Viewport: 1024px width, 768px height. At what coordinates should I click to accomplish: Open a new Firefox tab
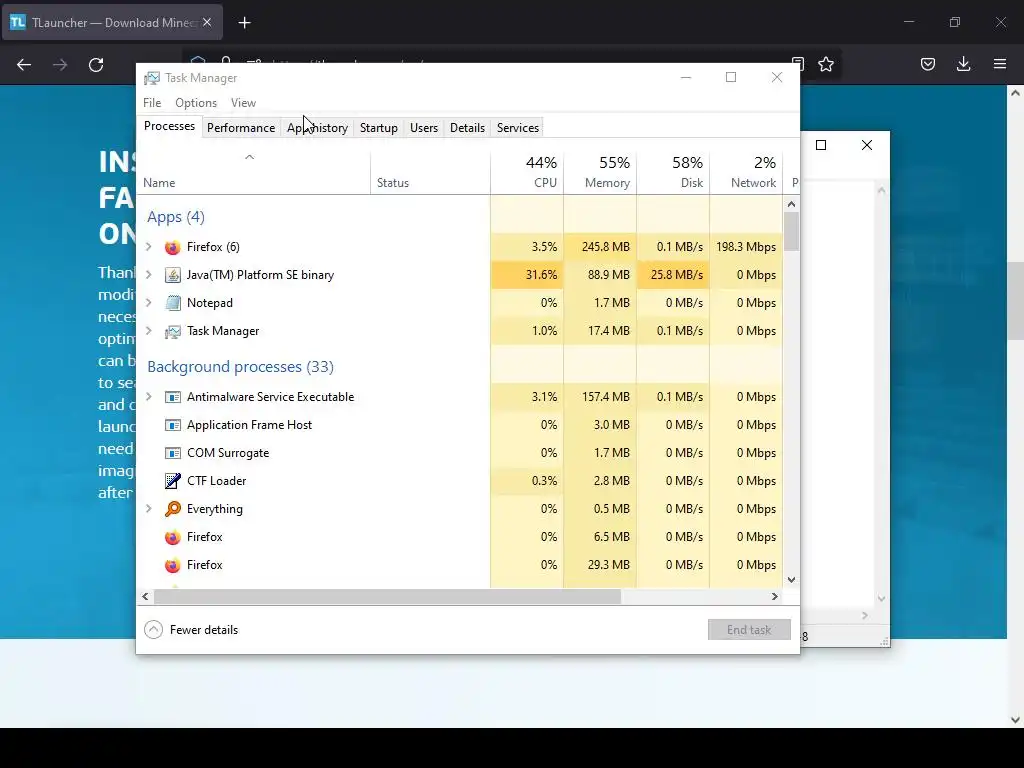pyautogui.click(x=244, y=23)
